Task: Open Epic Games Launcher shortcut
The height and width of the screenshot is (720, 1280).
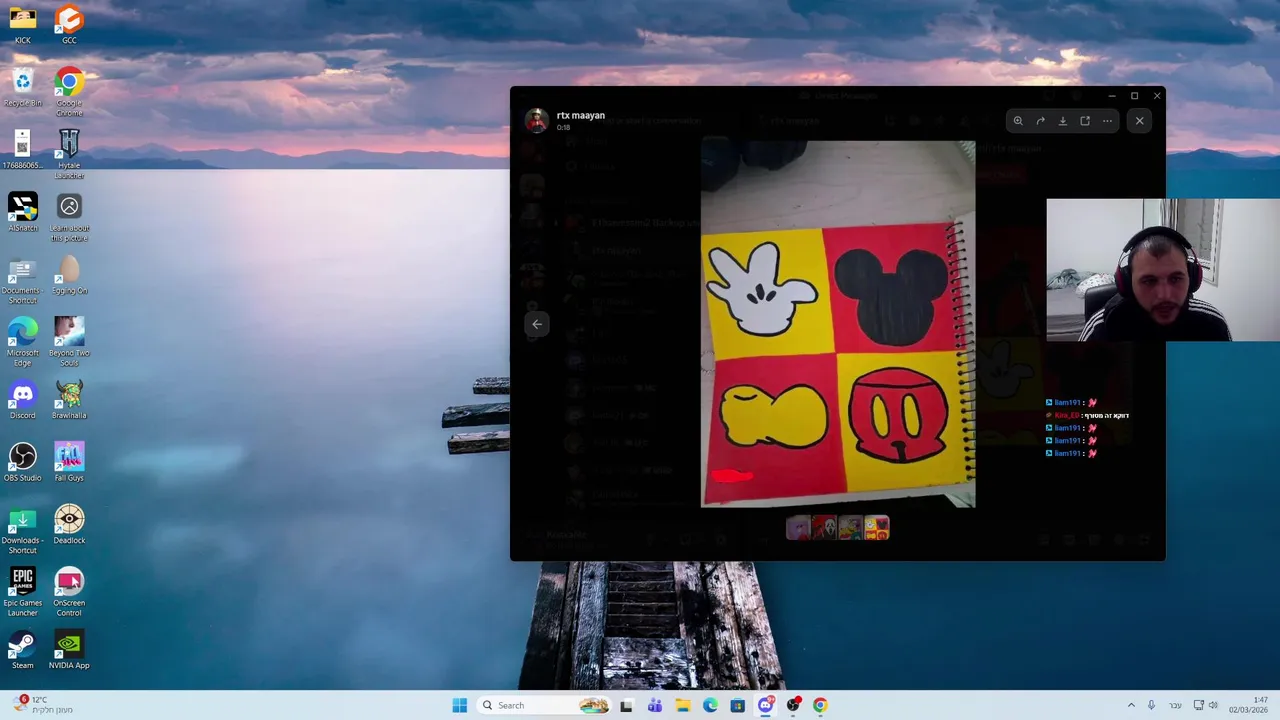Action: click(22, 591)
